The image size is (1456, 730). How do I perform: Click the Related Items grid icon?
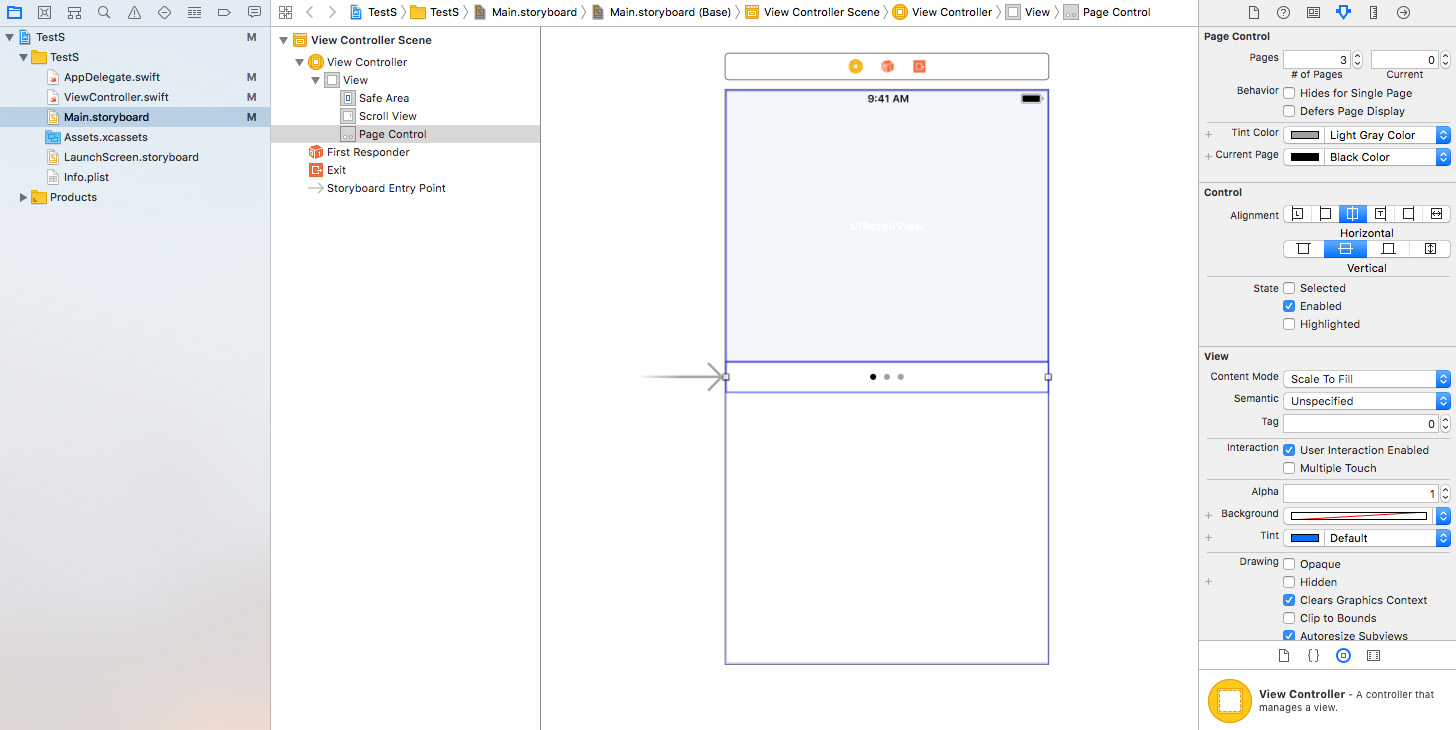click(286, 12)
